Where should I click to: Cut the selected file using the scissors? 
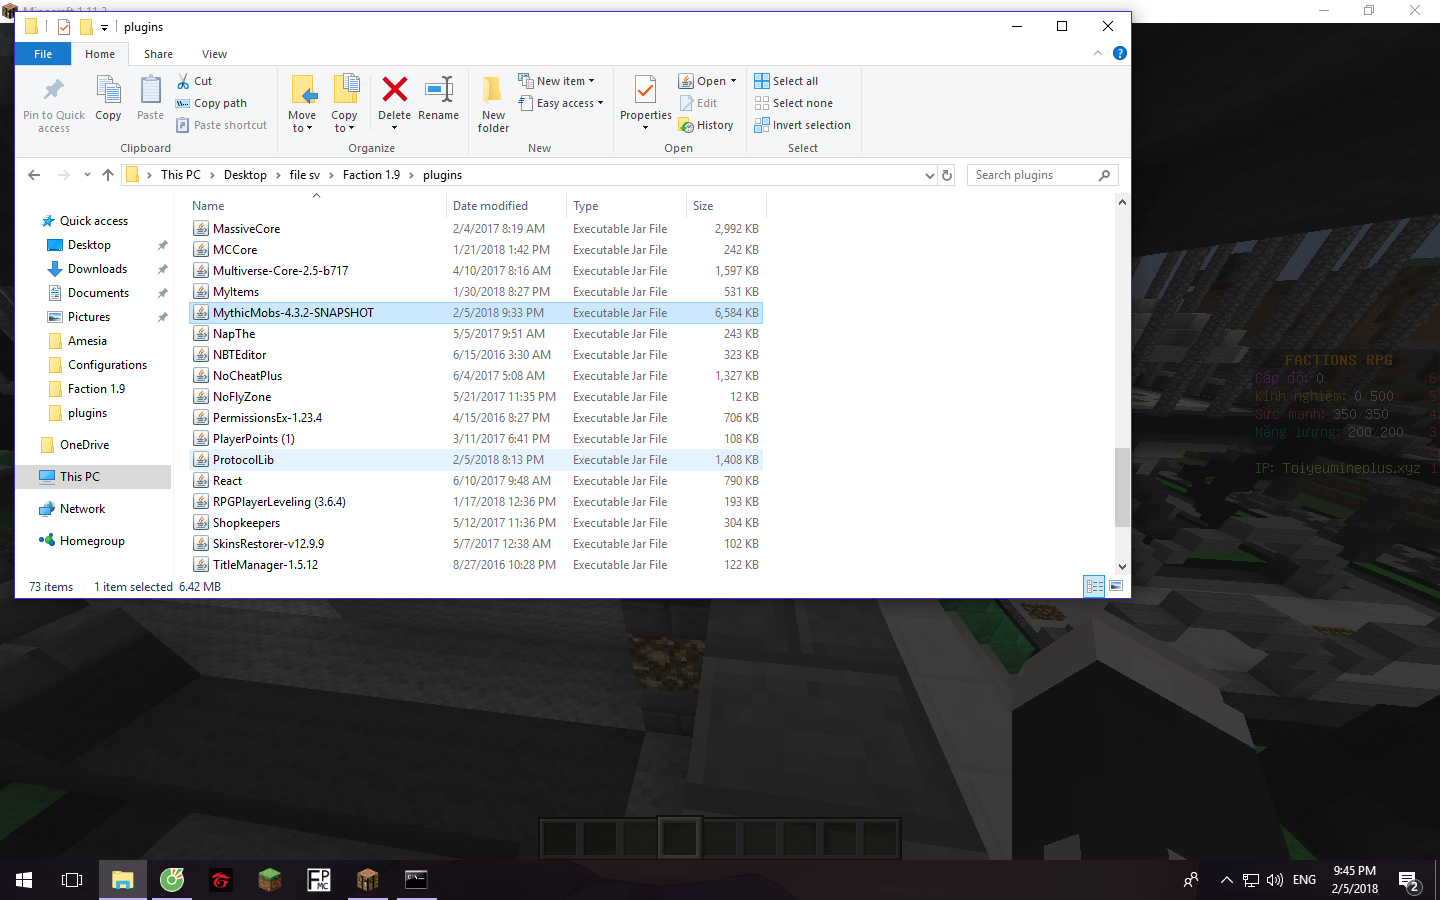(x=195, y=81)
